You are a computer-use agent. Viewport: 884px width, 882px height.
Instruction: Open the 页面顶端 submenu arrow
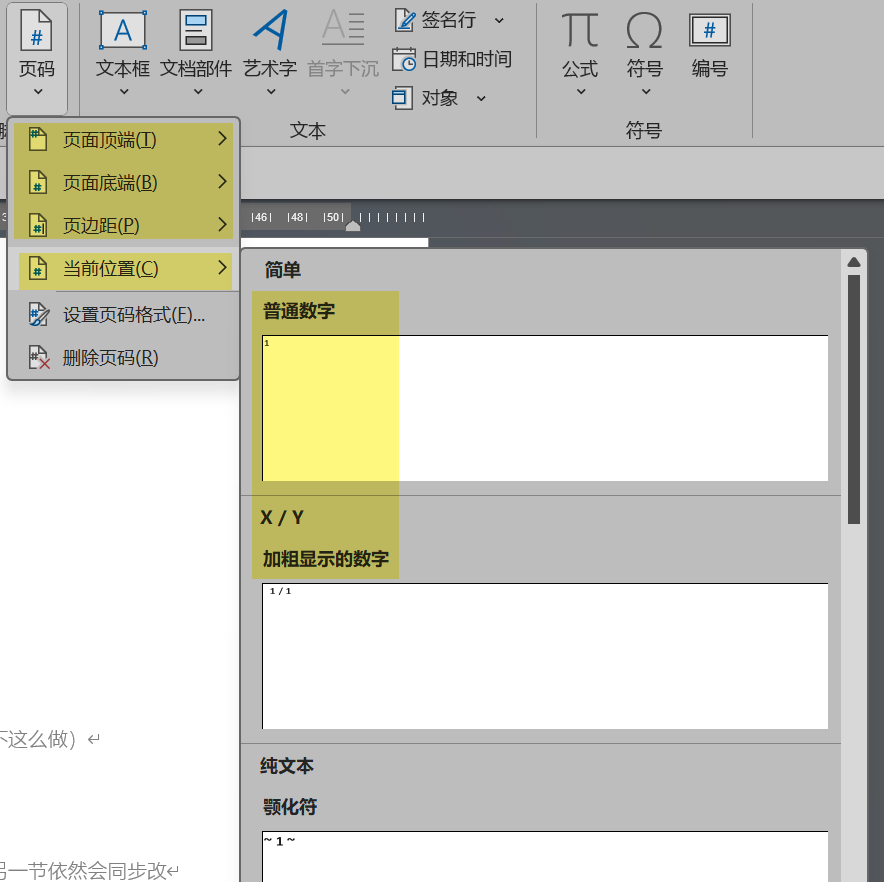pyautogui.click(x=222, y=139)
